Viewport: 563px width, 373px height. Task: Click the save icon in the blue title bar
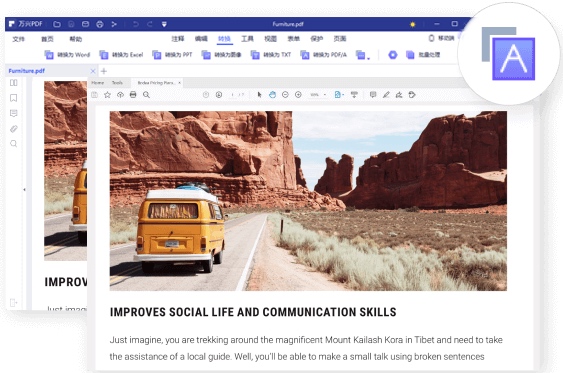click(71, 24)
